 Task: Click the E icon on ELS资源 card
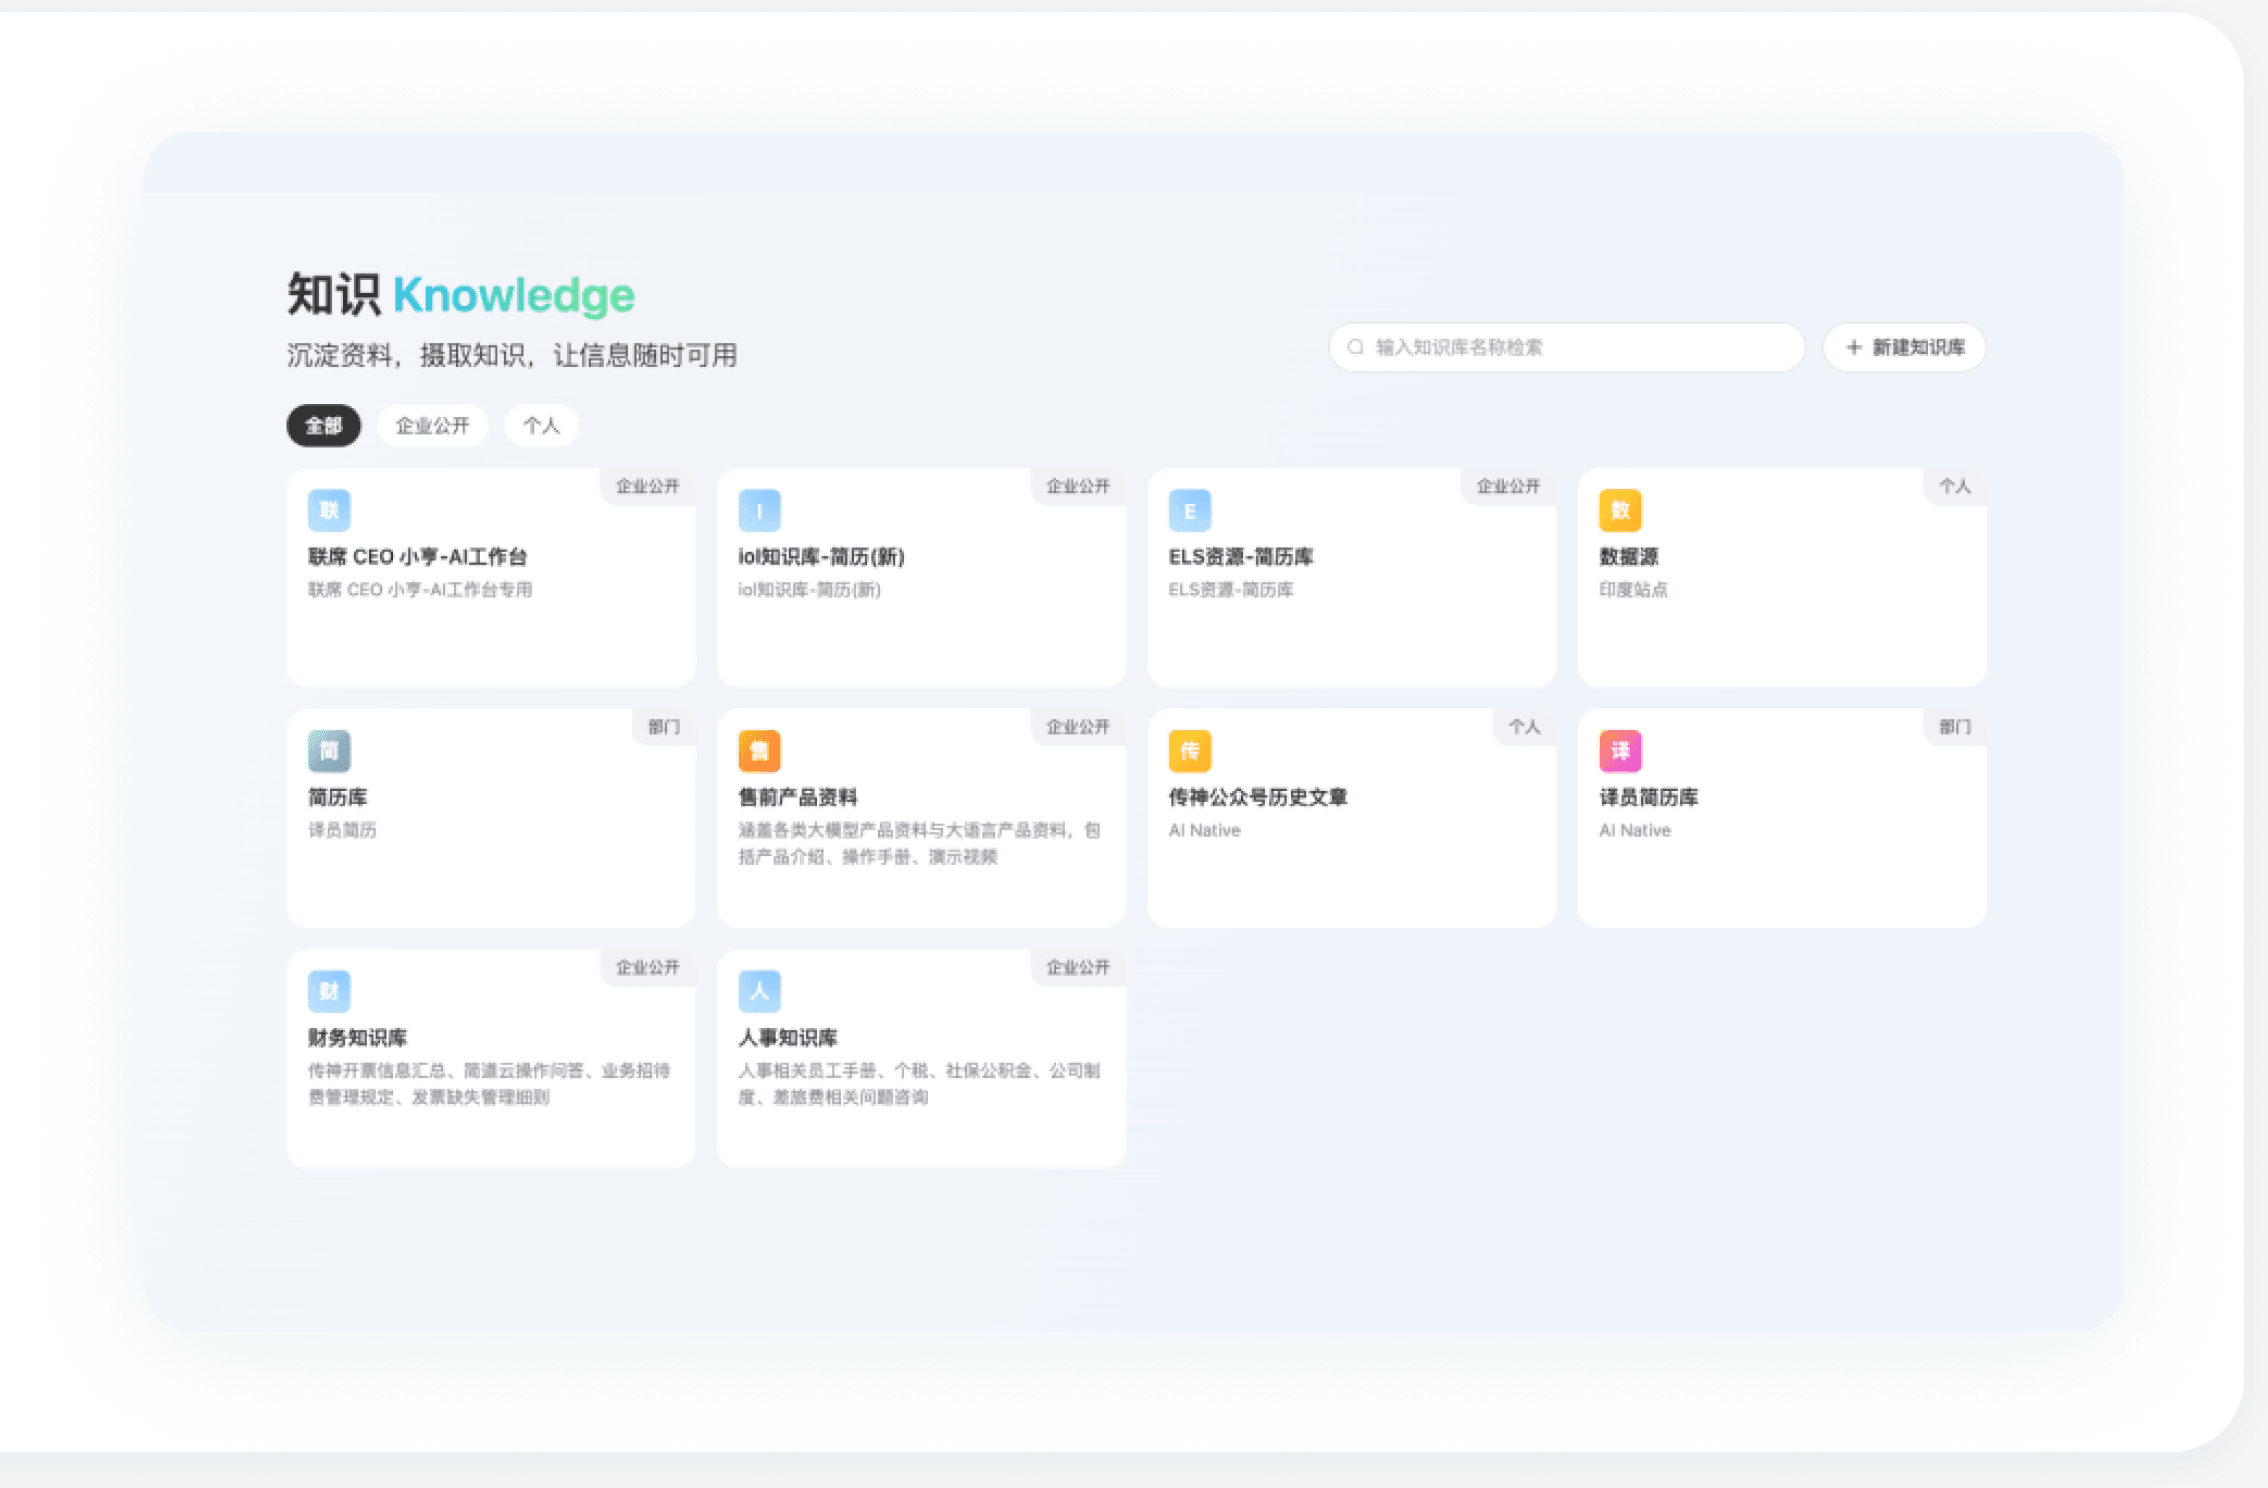(1190, 510)
